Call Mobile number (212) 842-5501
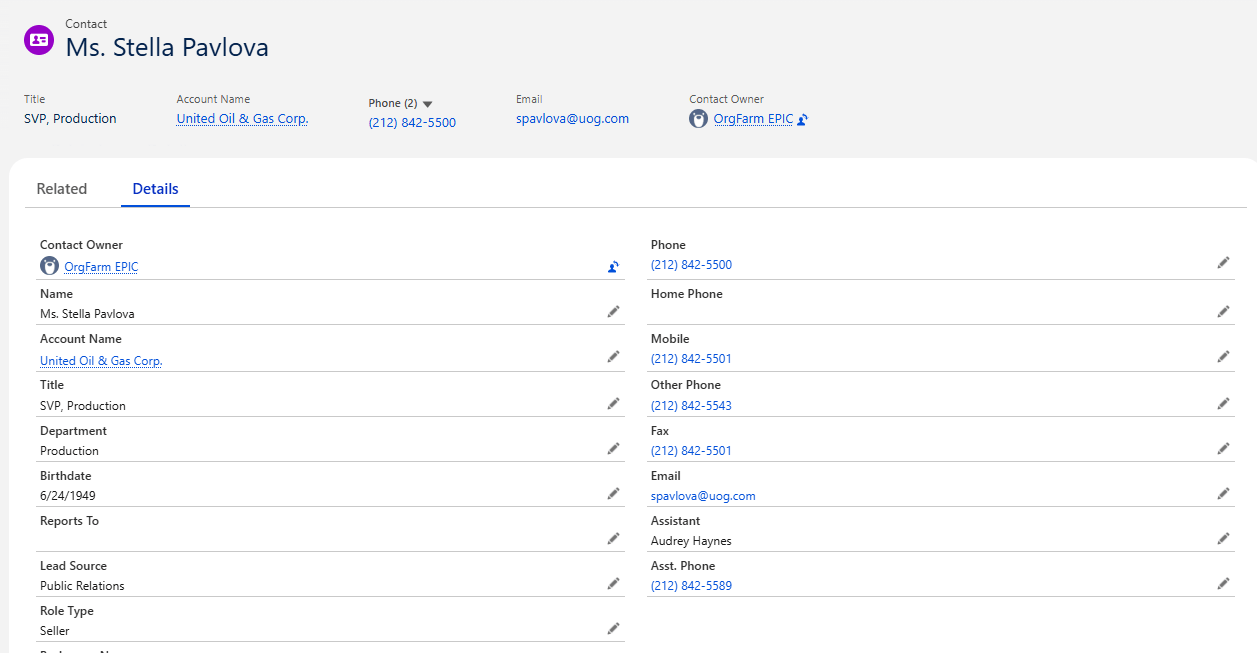The height and width of the screenshot is (653, 1257). pyautogui.click(x=691, y=359)
